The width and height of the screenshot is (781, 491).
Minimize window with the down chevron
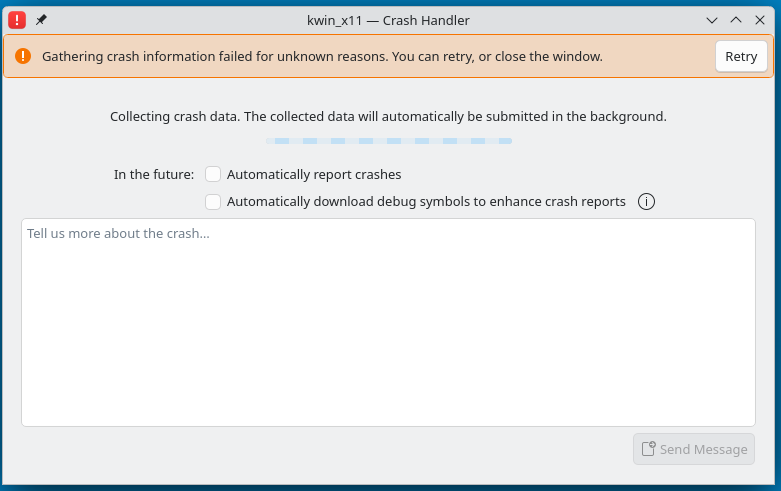pos(712,20)
